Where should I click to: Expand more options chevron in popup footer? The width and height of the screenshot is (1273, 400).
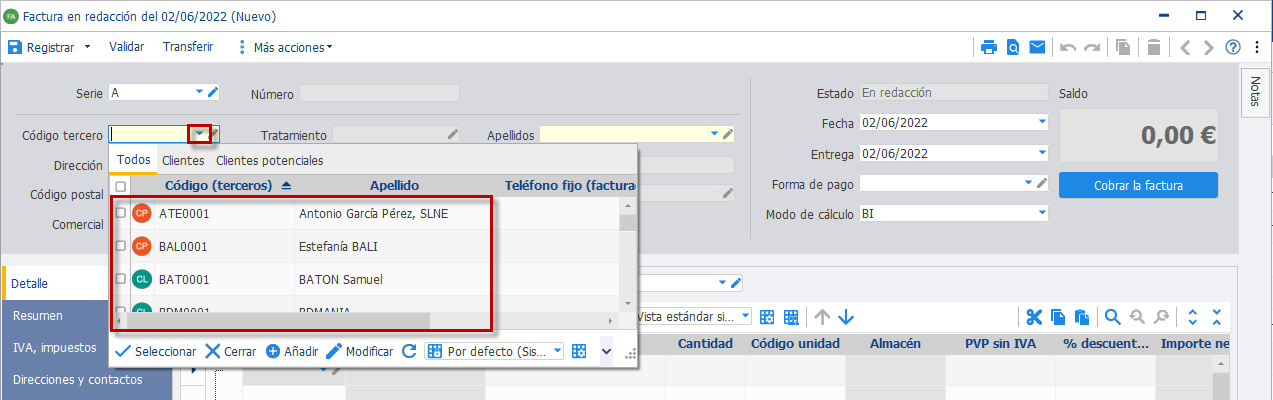pos(606,351)
